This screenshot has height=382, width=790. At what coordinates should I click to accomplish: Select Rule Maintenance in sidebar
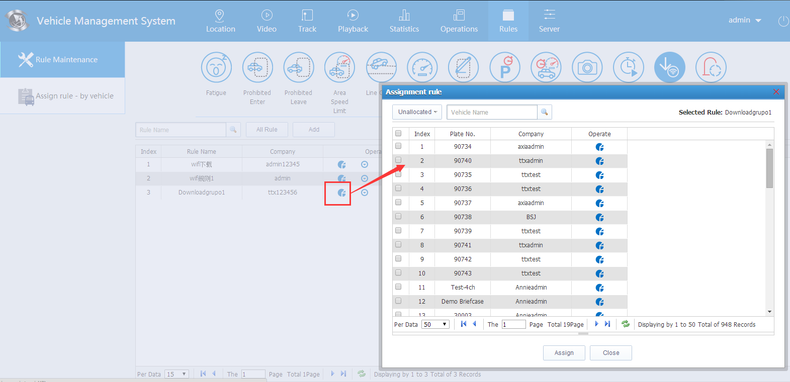click(x=62, y=59)
